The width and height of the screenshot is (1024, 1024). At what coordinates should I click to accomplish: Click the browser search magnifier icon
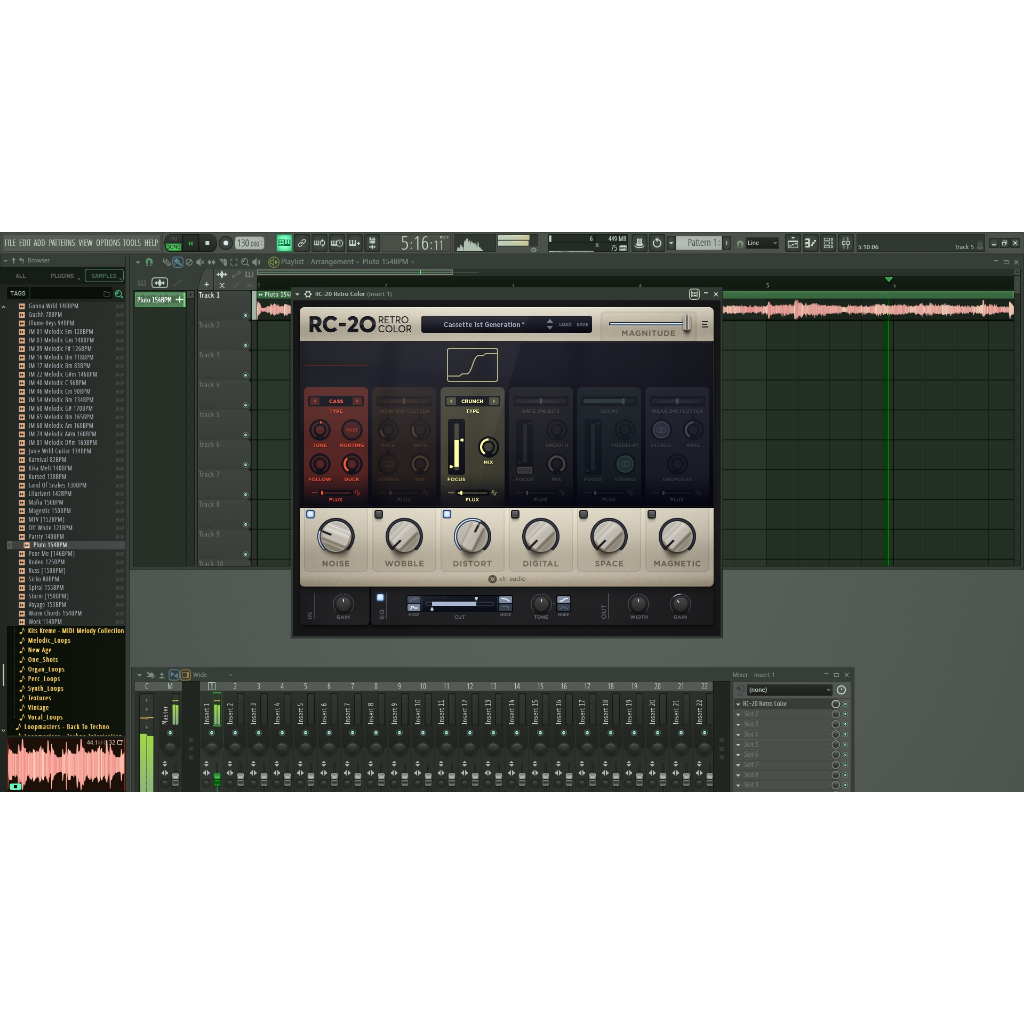[x=119, y=294]
